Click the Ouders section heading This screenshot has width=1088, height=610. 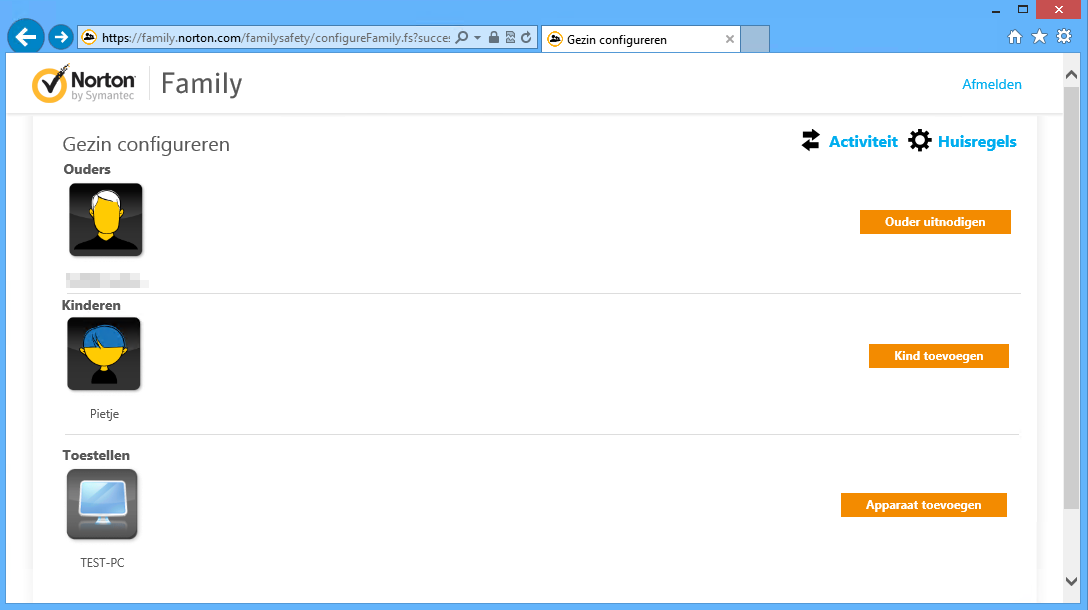[x=87, y=169]
